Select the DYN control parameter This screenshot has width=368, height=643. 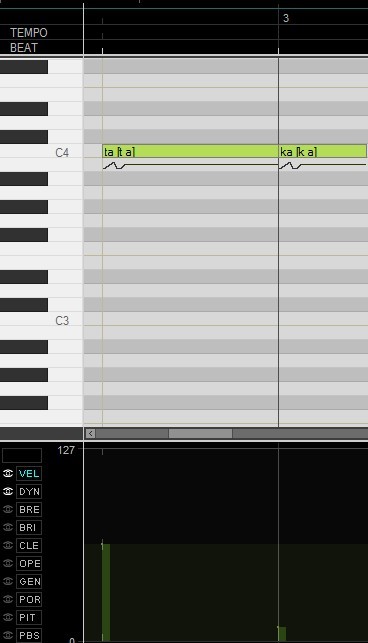click(29, 491)
